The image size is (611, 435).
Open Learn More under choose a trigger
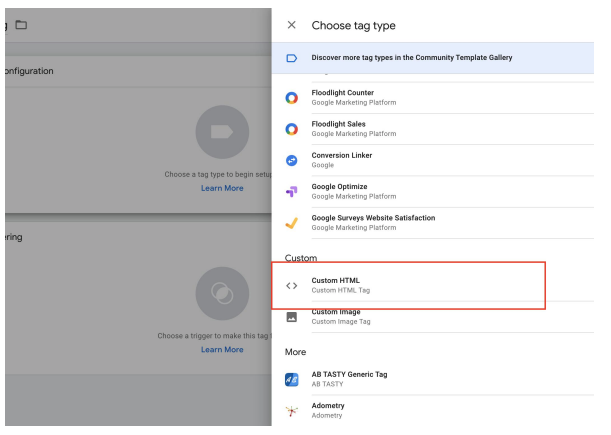[x=222, y=350]
